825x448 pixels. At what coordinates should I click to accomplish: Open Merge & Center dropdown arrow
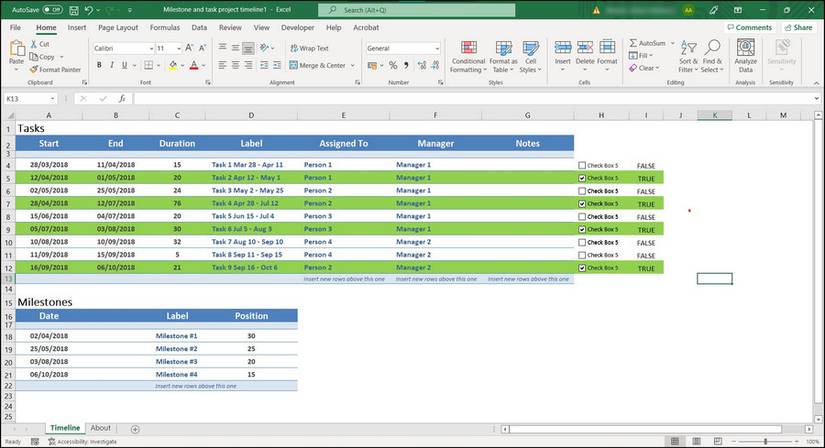(x=353, y=65)
